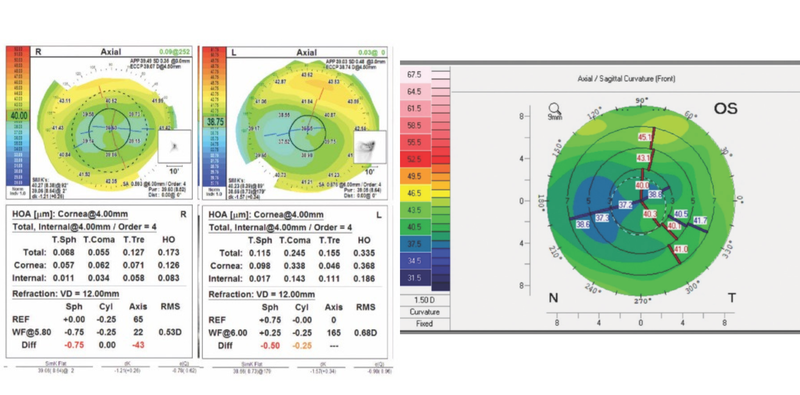The width and height of the screenshot is (800, 395).
Task: Click the right eye Axial map title
Action: click(x=110, y=52)
